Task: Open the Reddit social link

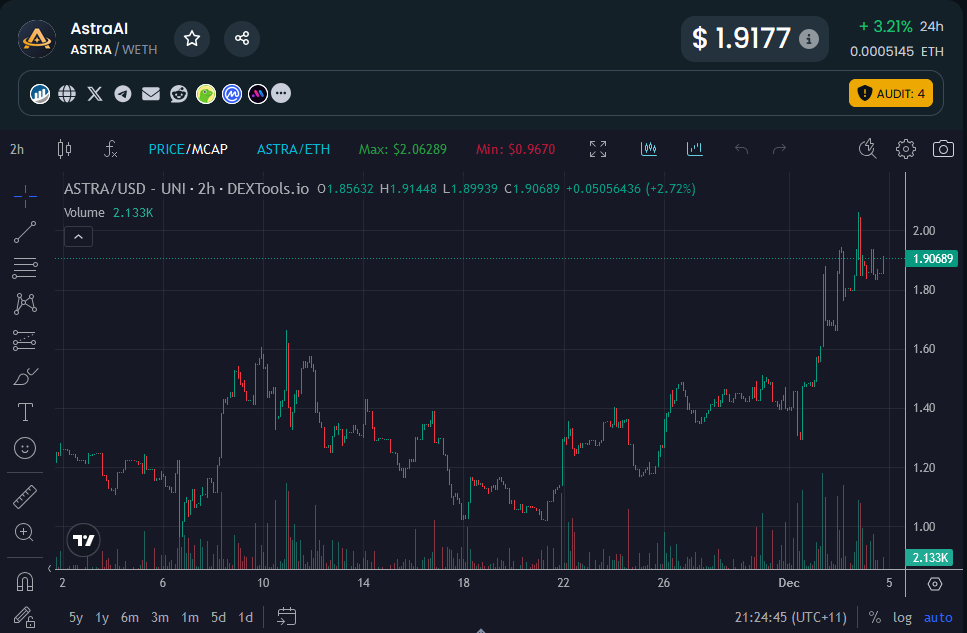Action: 179,94
